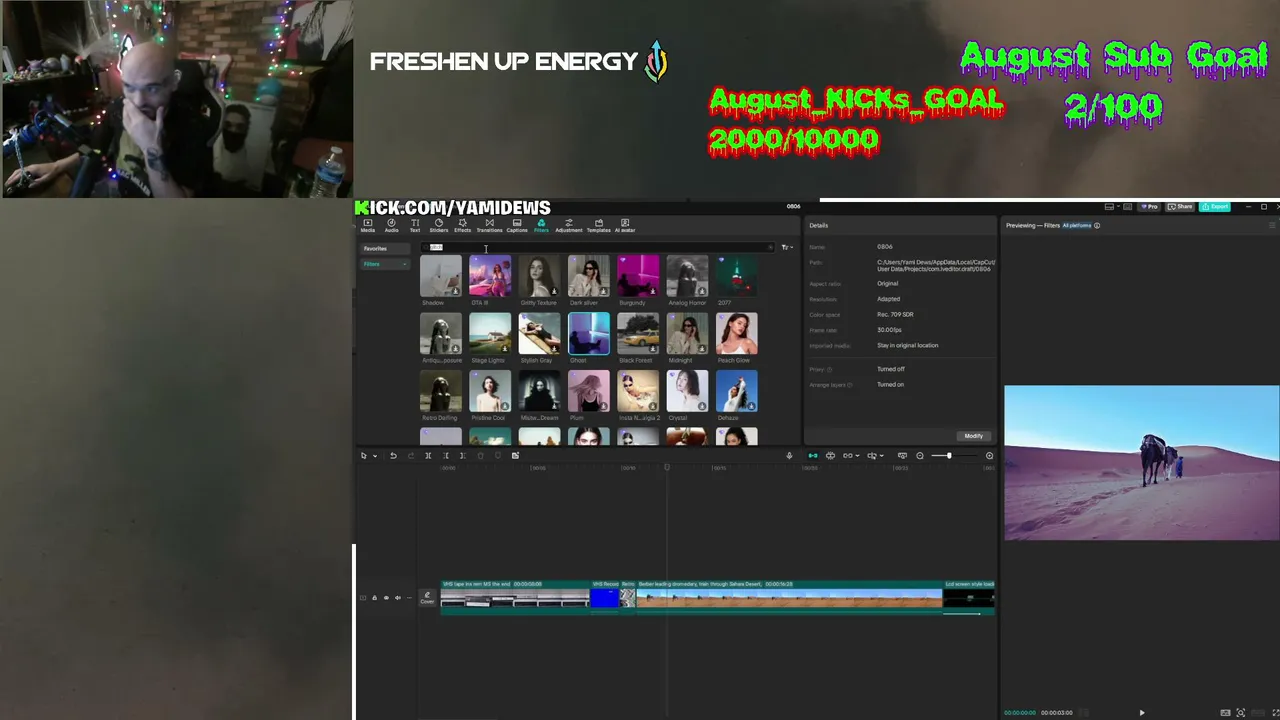Open the Templates tab icon

click(599, 223)
